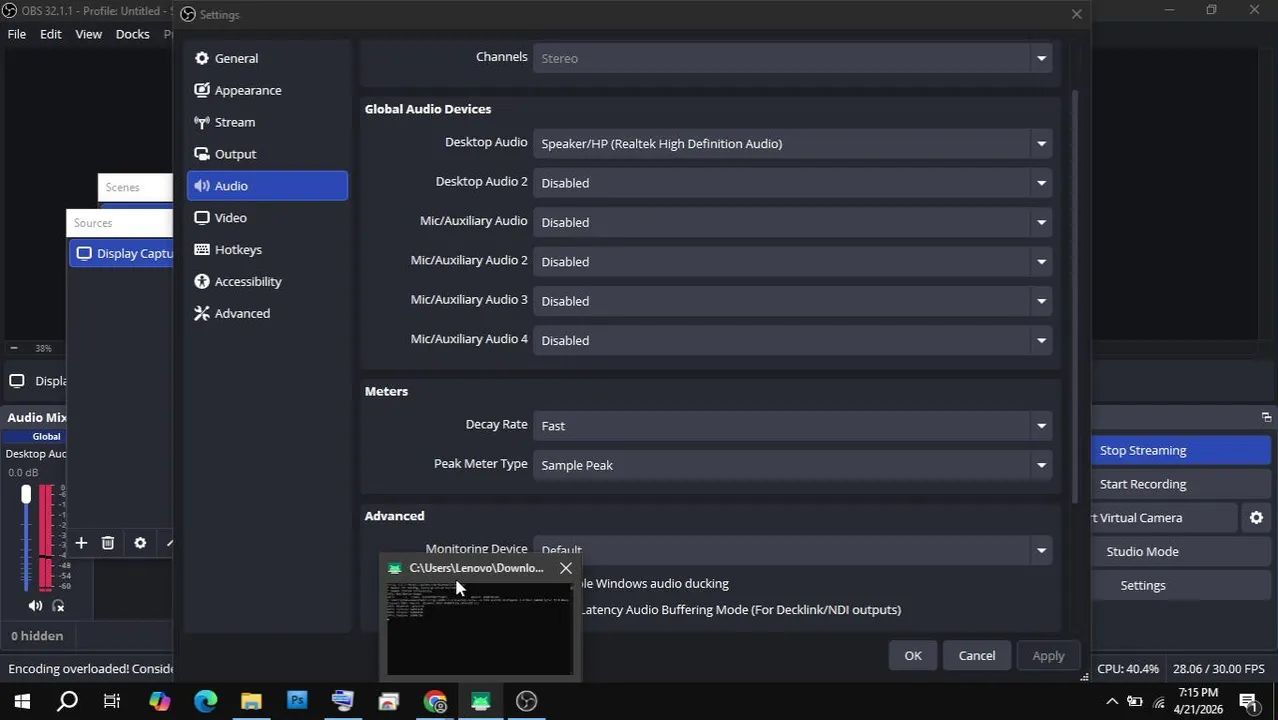Screen dimensions: 1278x720
Task: Close the taskbar preview thumbnail
Action: pos(566,568)
